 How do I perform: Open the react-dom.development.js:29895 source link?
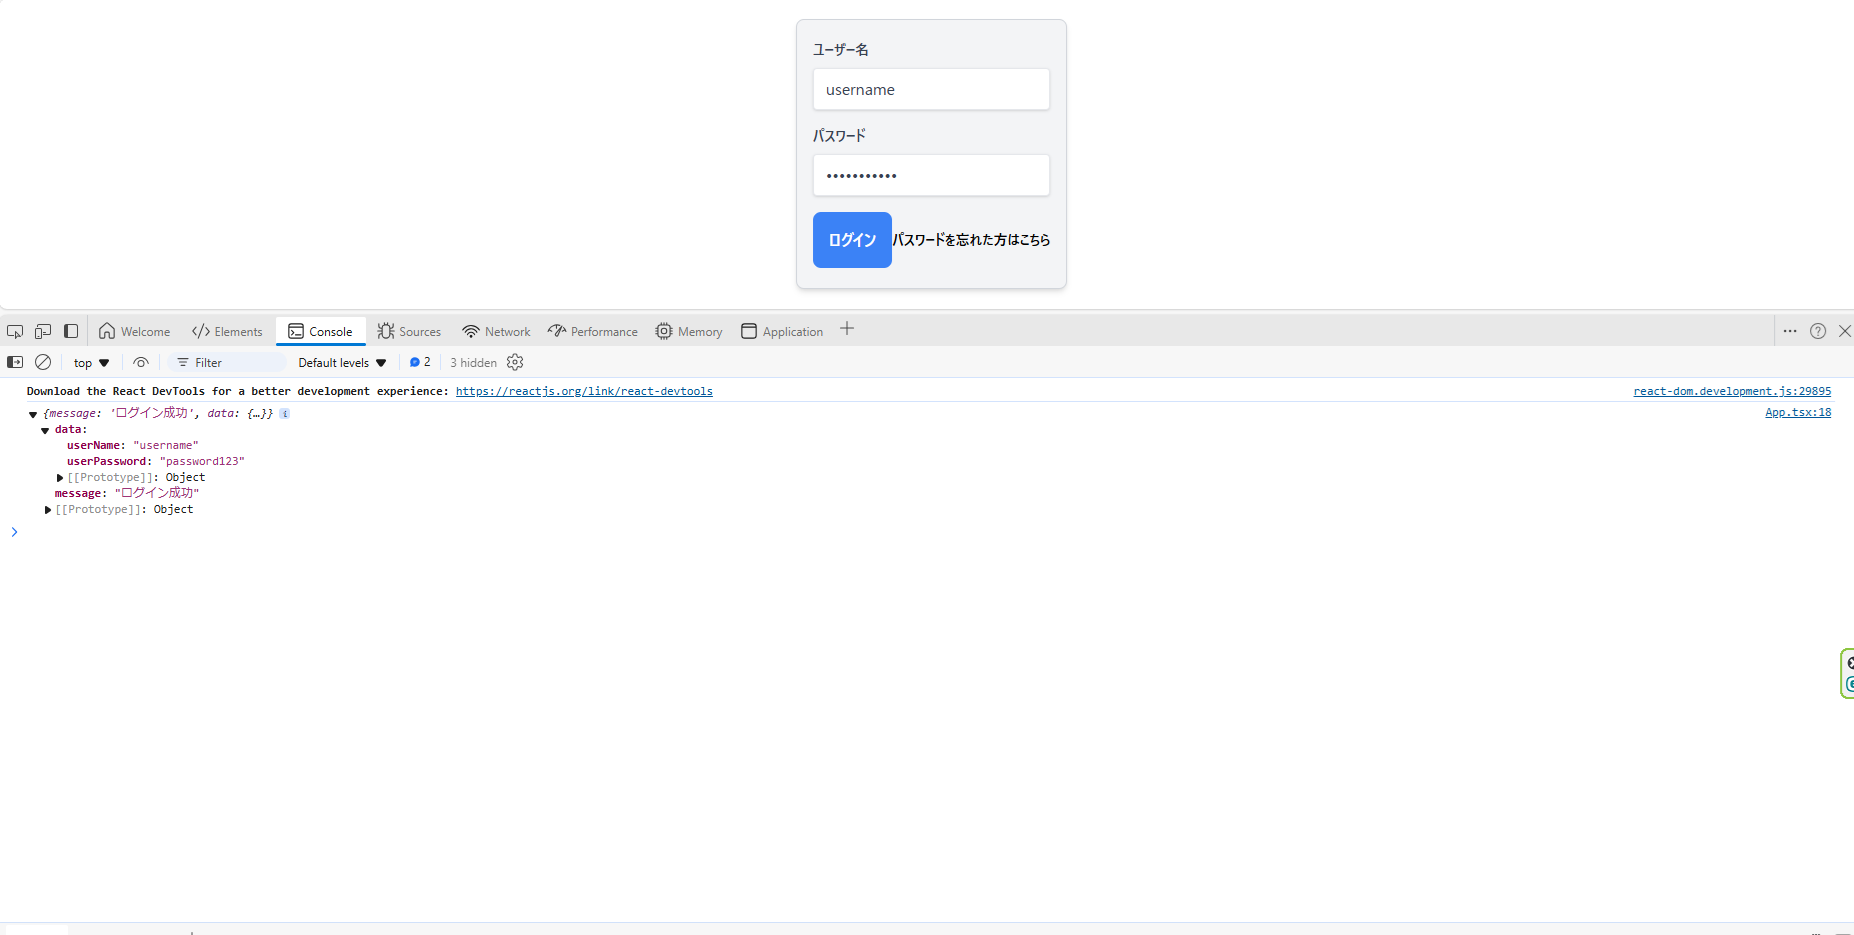tap(1732, 391)
